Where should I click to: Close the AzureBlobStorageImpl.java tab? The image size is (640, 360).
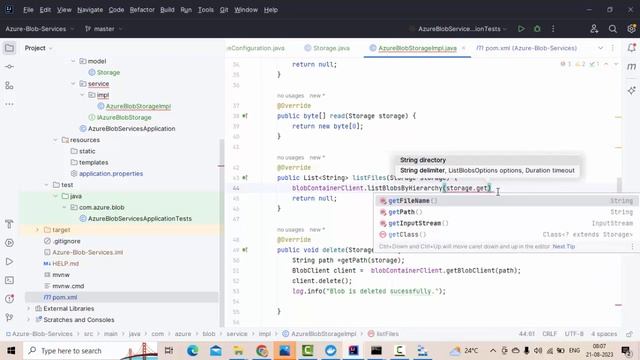(x=464, y=48)
